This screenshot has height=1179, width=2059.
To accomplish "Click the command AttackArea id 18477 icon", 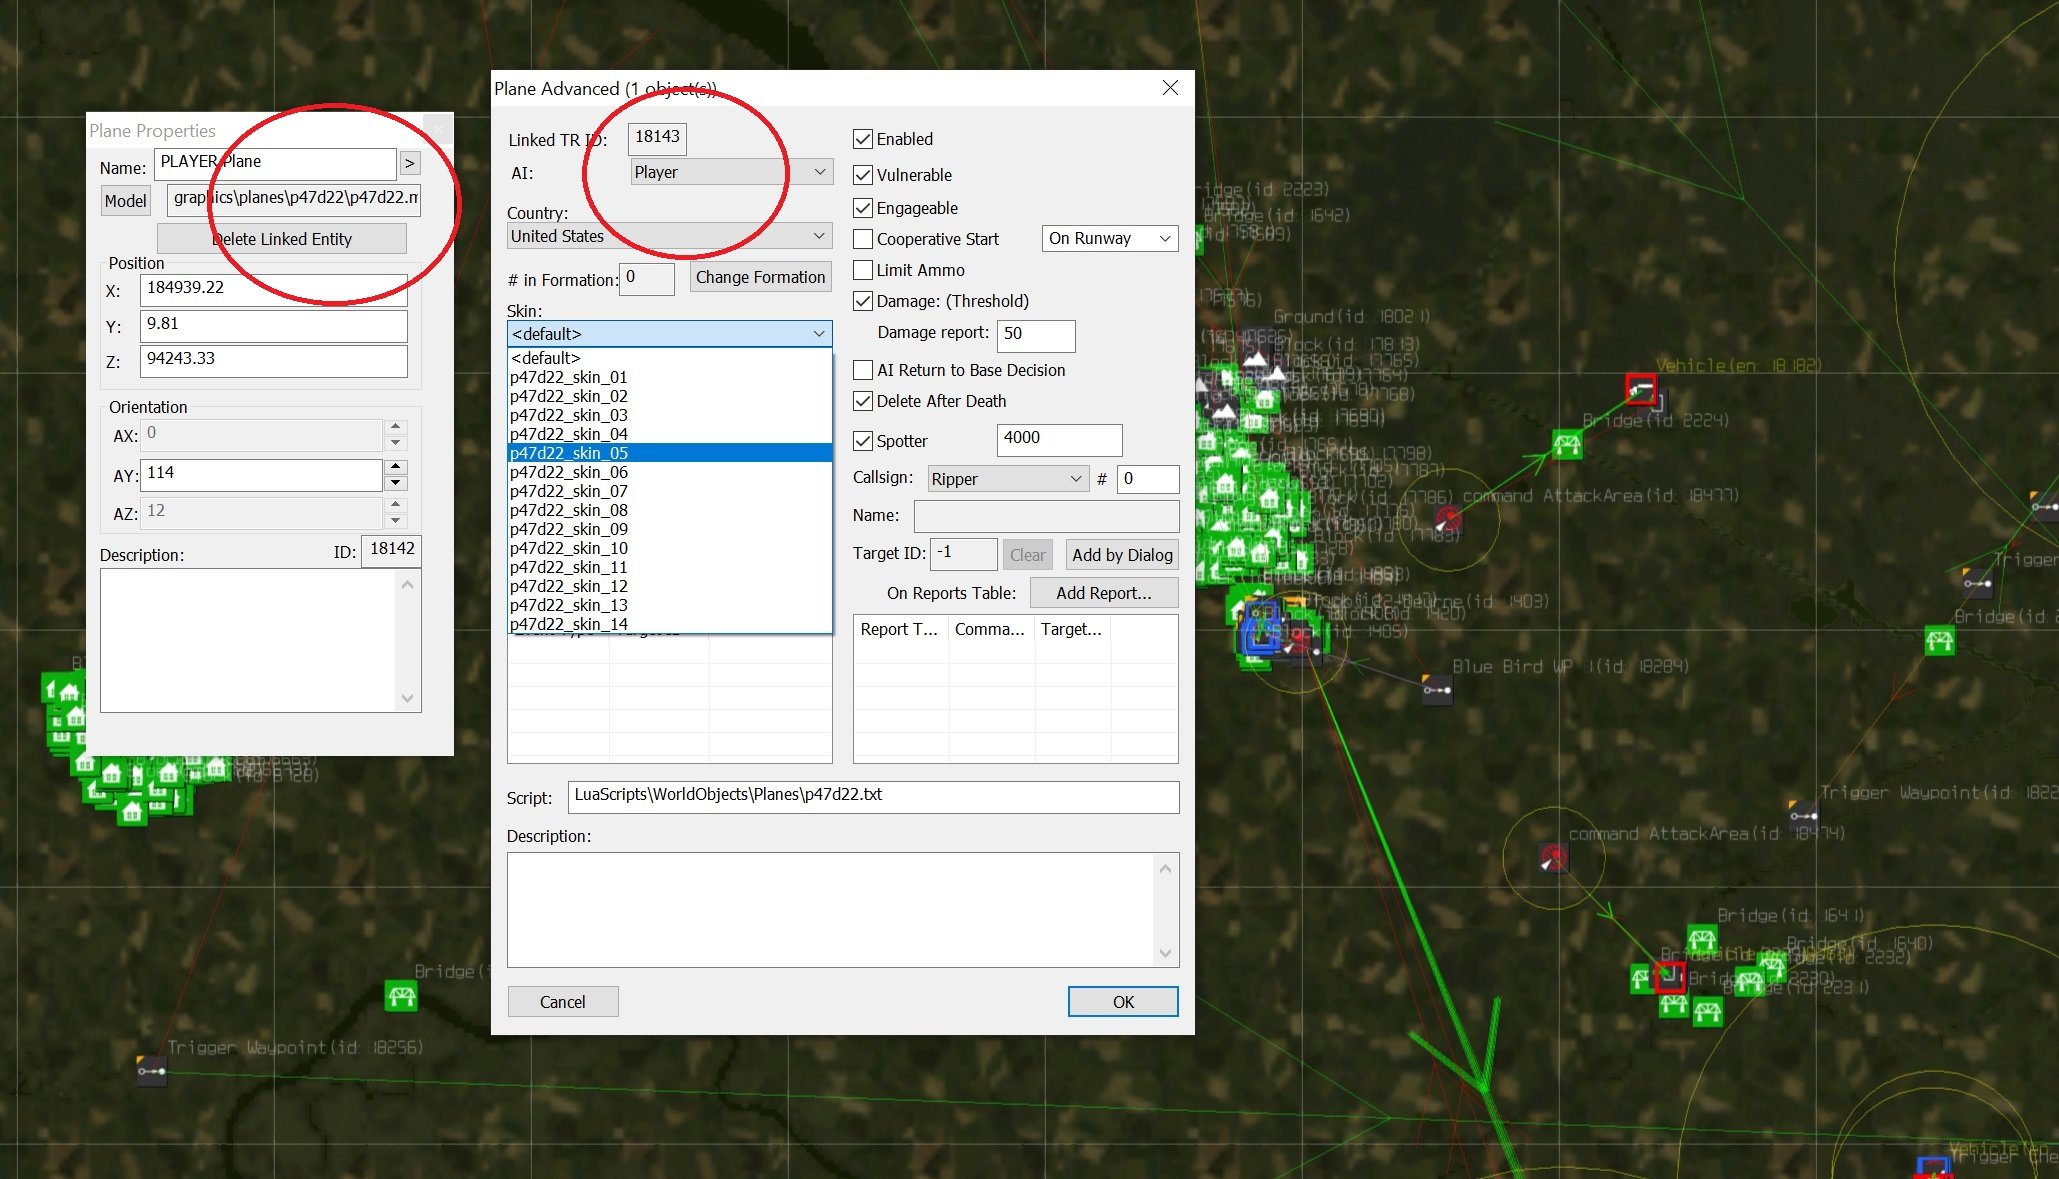I will (x=1447, y=519).
